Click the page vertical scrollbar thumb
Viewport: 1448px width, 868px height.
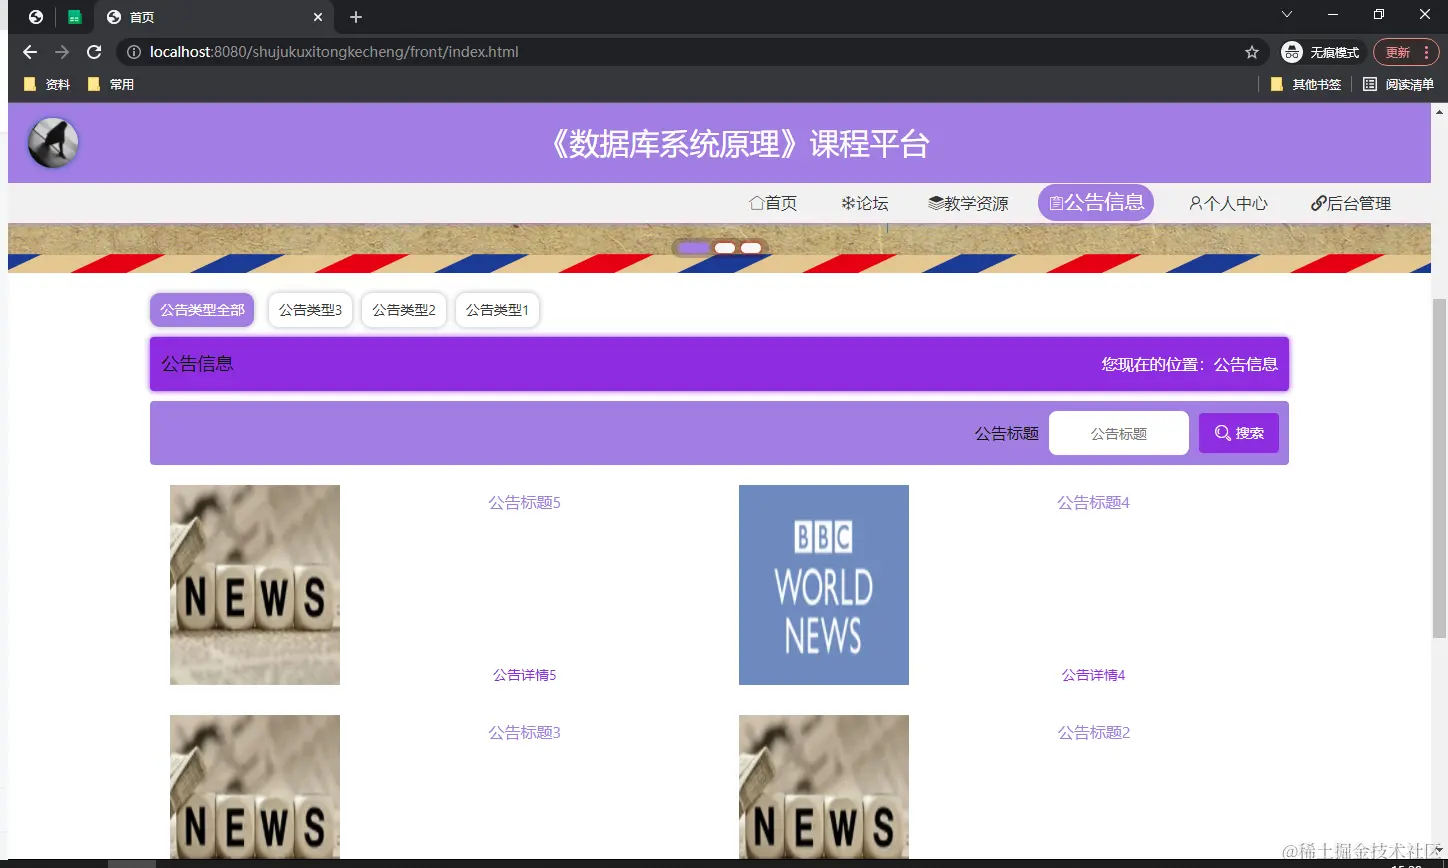[x=1439, y=468]
